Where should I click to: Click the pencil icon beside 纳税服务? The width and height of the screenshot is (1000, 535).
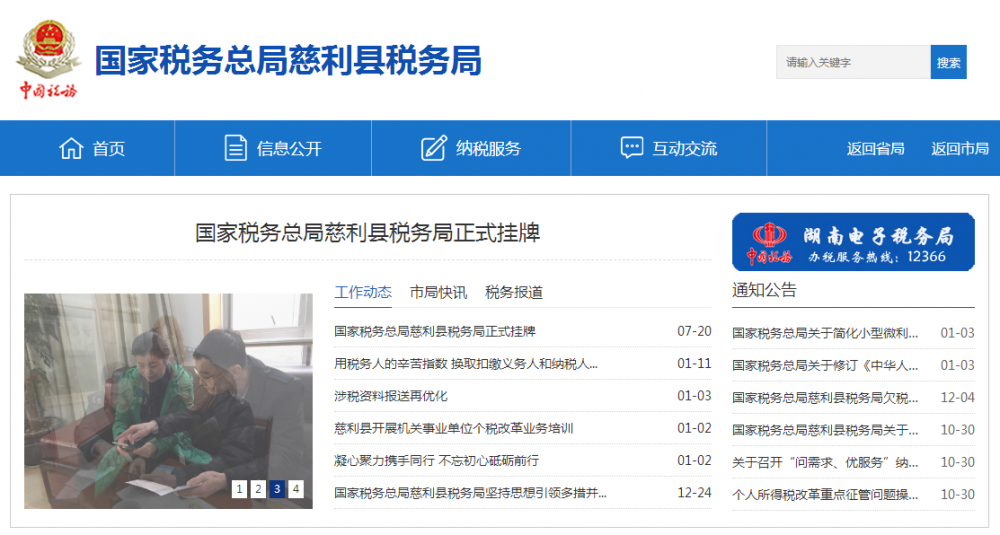(434, 148)
